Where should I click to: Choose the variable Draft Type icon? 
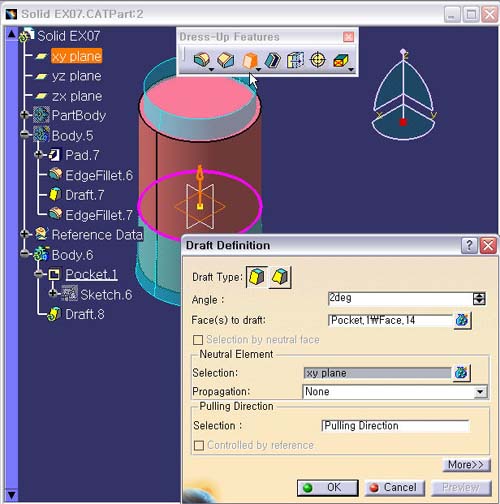point(280,277)
